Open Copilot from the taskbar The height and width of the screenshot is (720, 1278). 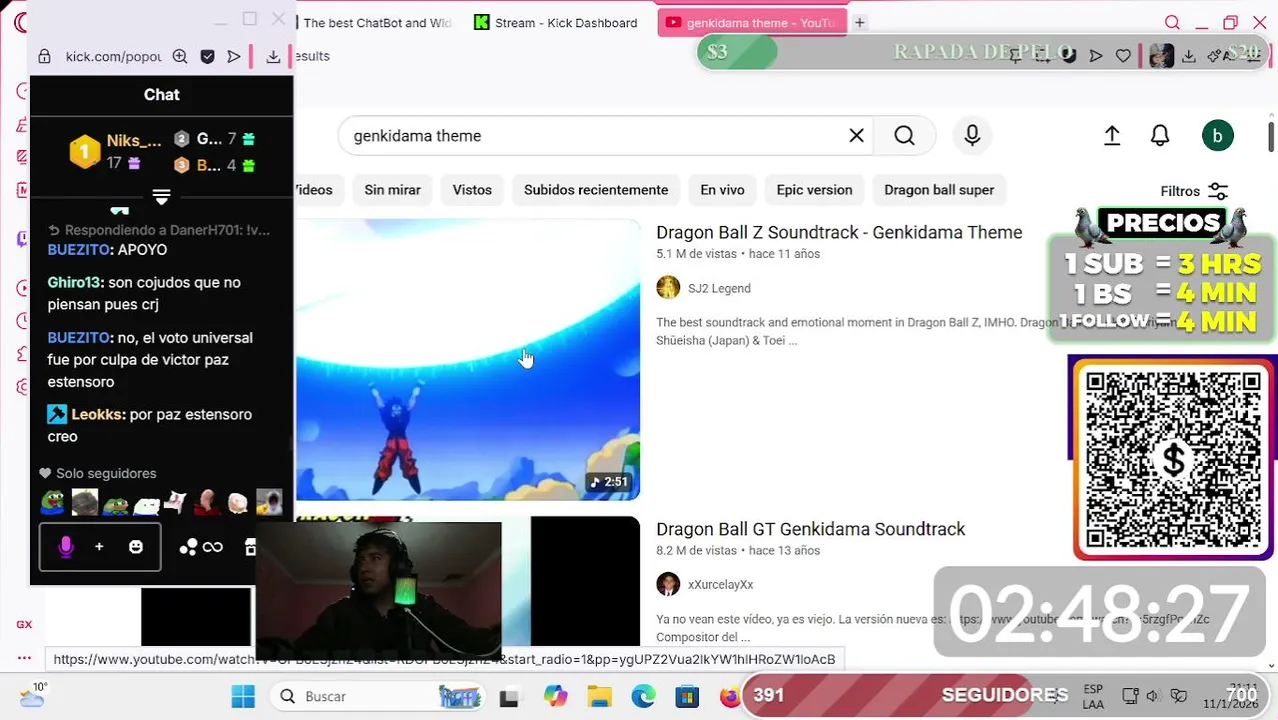pyautogui.click(x=555, y=696)
